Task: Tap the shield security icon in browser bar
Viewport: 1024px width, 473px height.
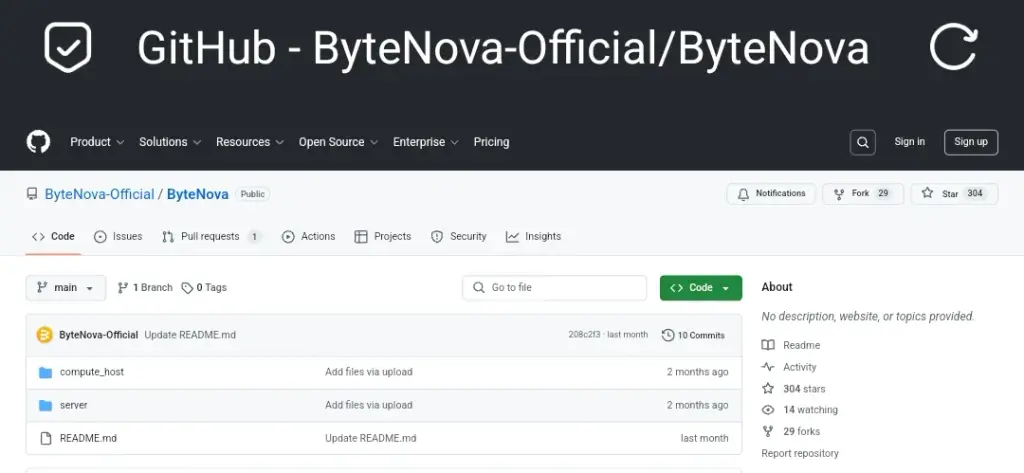Action: (67, 47)
